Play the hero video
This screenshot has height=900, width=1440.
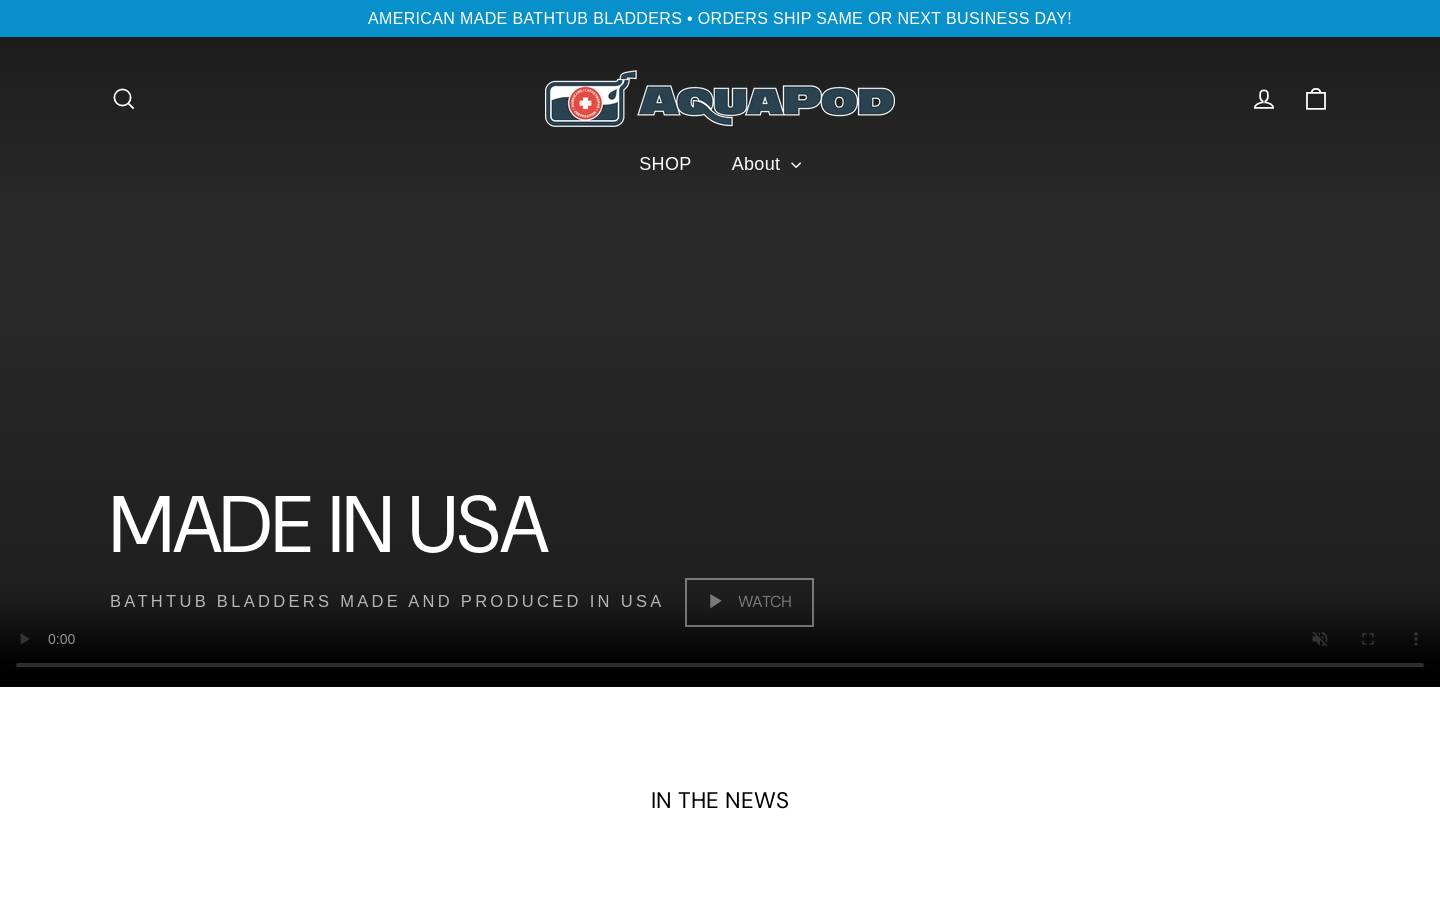click(x=24, y=639)
